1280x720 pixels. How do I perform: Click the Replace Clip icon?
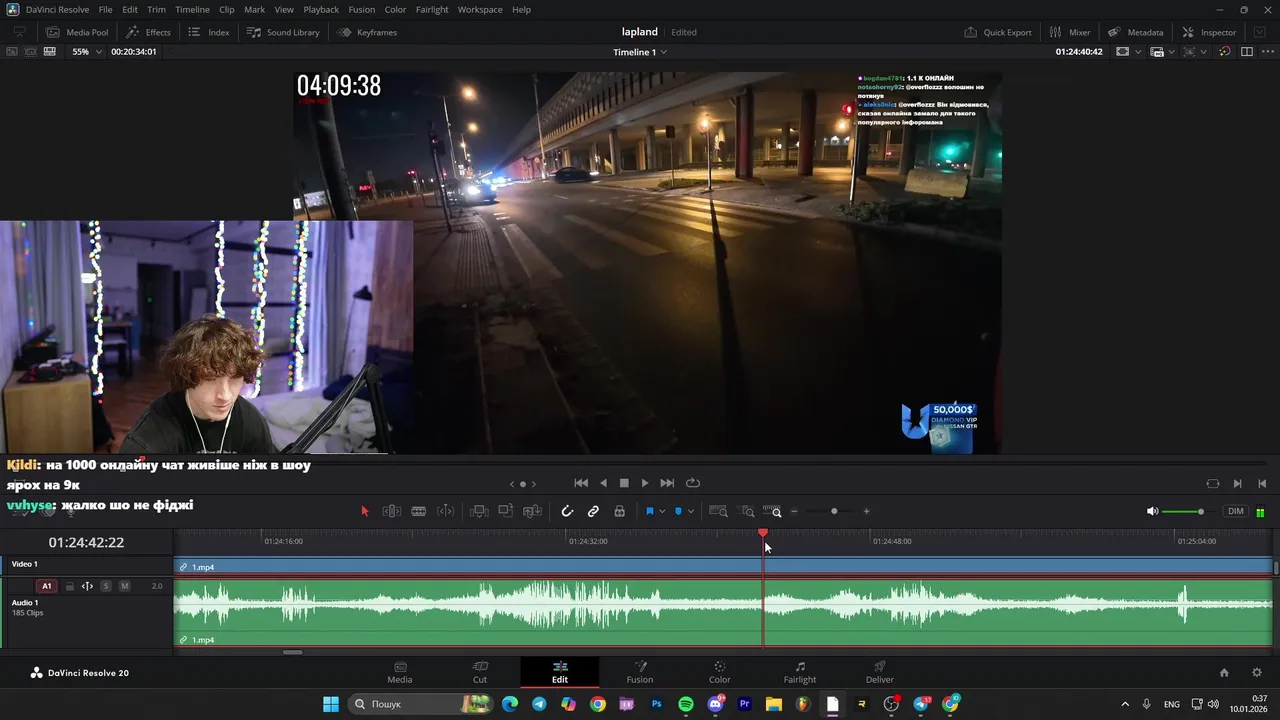[x=533, y=511]
